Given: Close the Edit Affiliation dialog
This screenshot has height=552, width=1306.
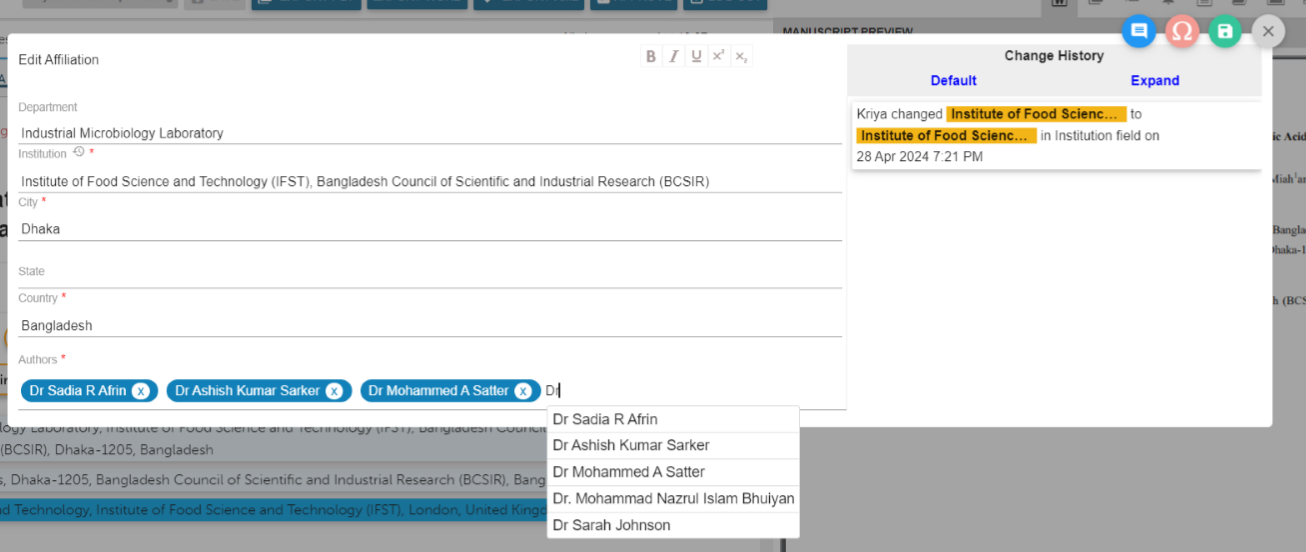Looking at the screenshot, I should [x=1268, y=31].
